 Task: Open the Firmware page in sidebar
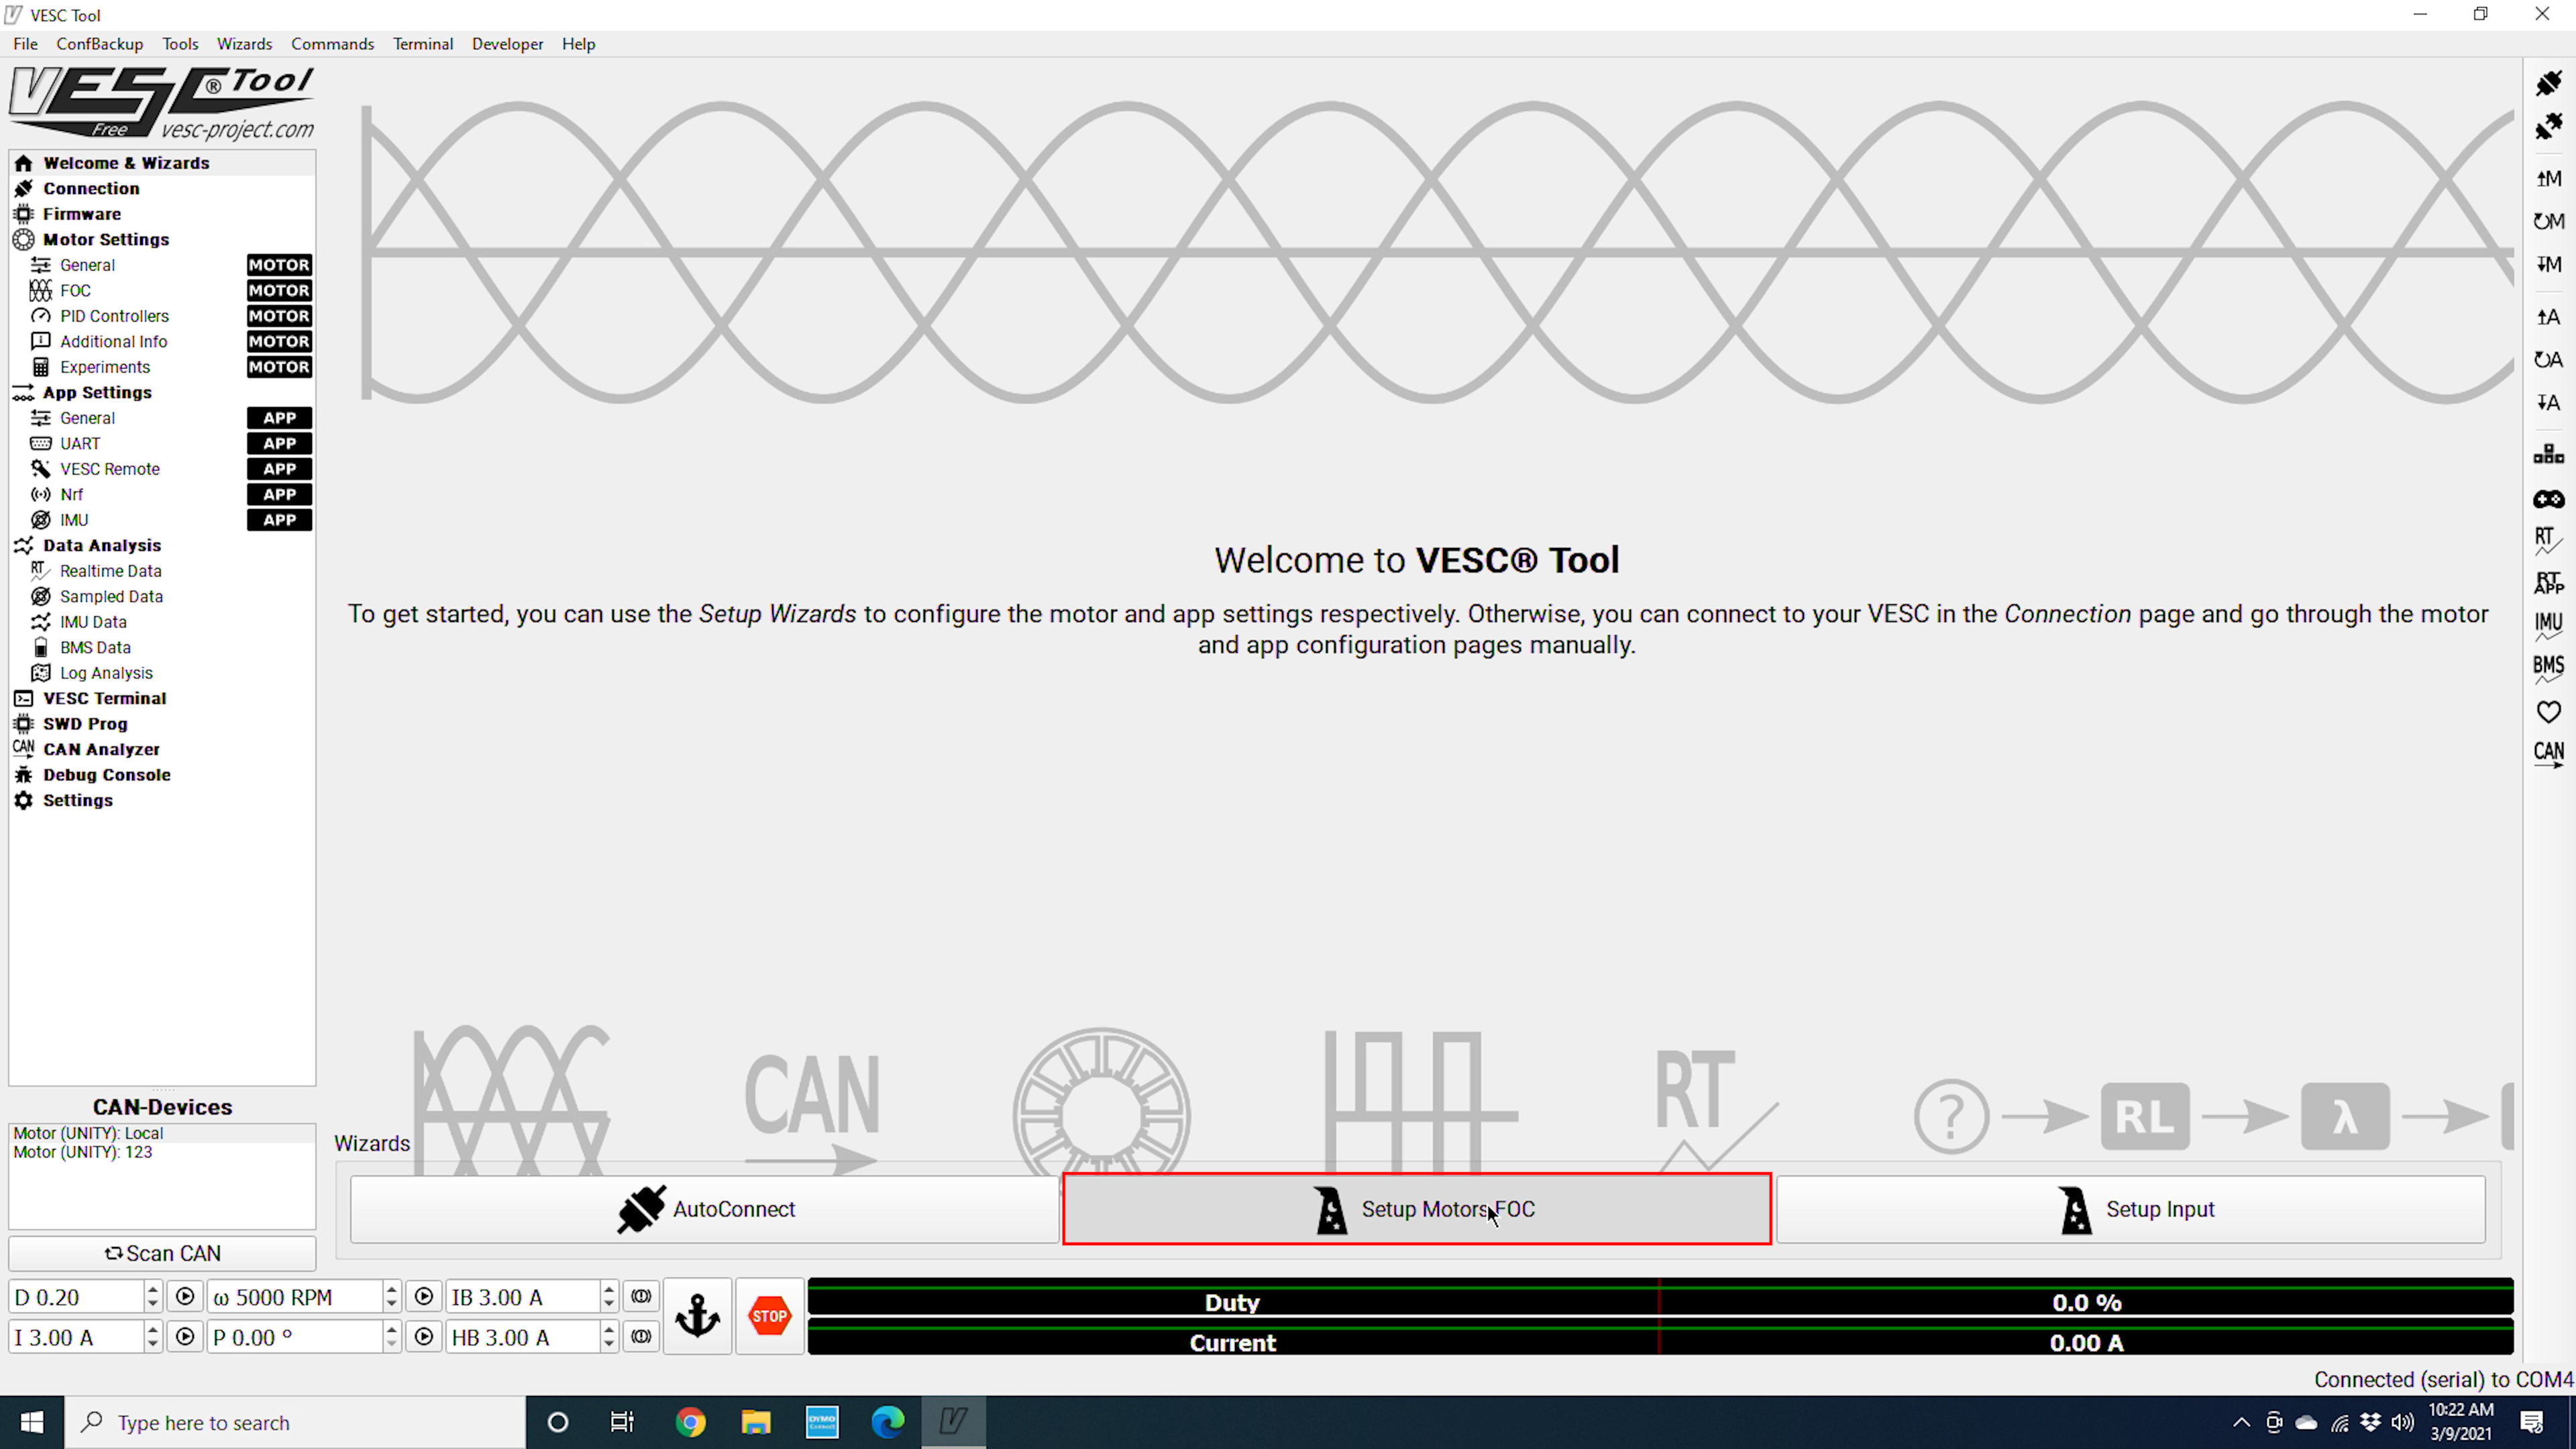pos(162,214)
